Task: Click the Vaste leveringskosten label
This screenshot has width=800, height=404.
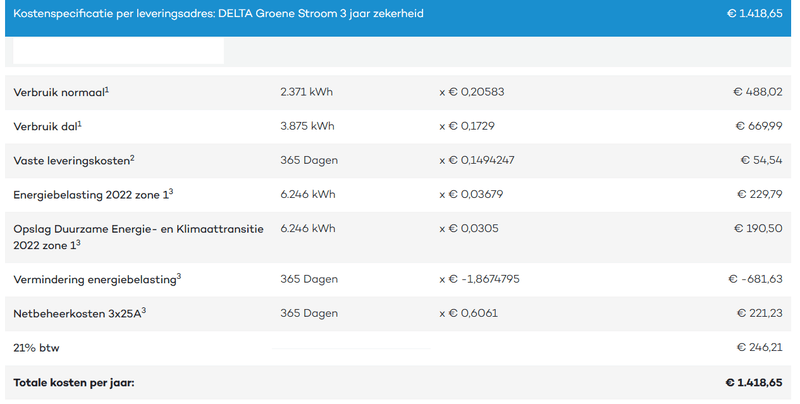Action: pyautogui.click(x=70, y=160)
